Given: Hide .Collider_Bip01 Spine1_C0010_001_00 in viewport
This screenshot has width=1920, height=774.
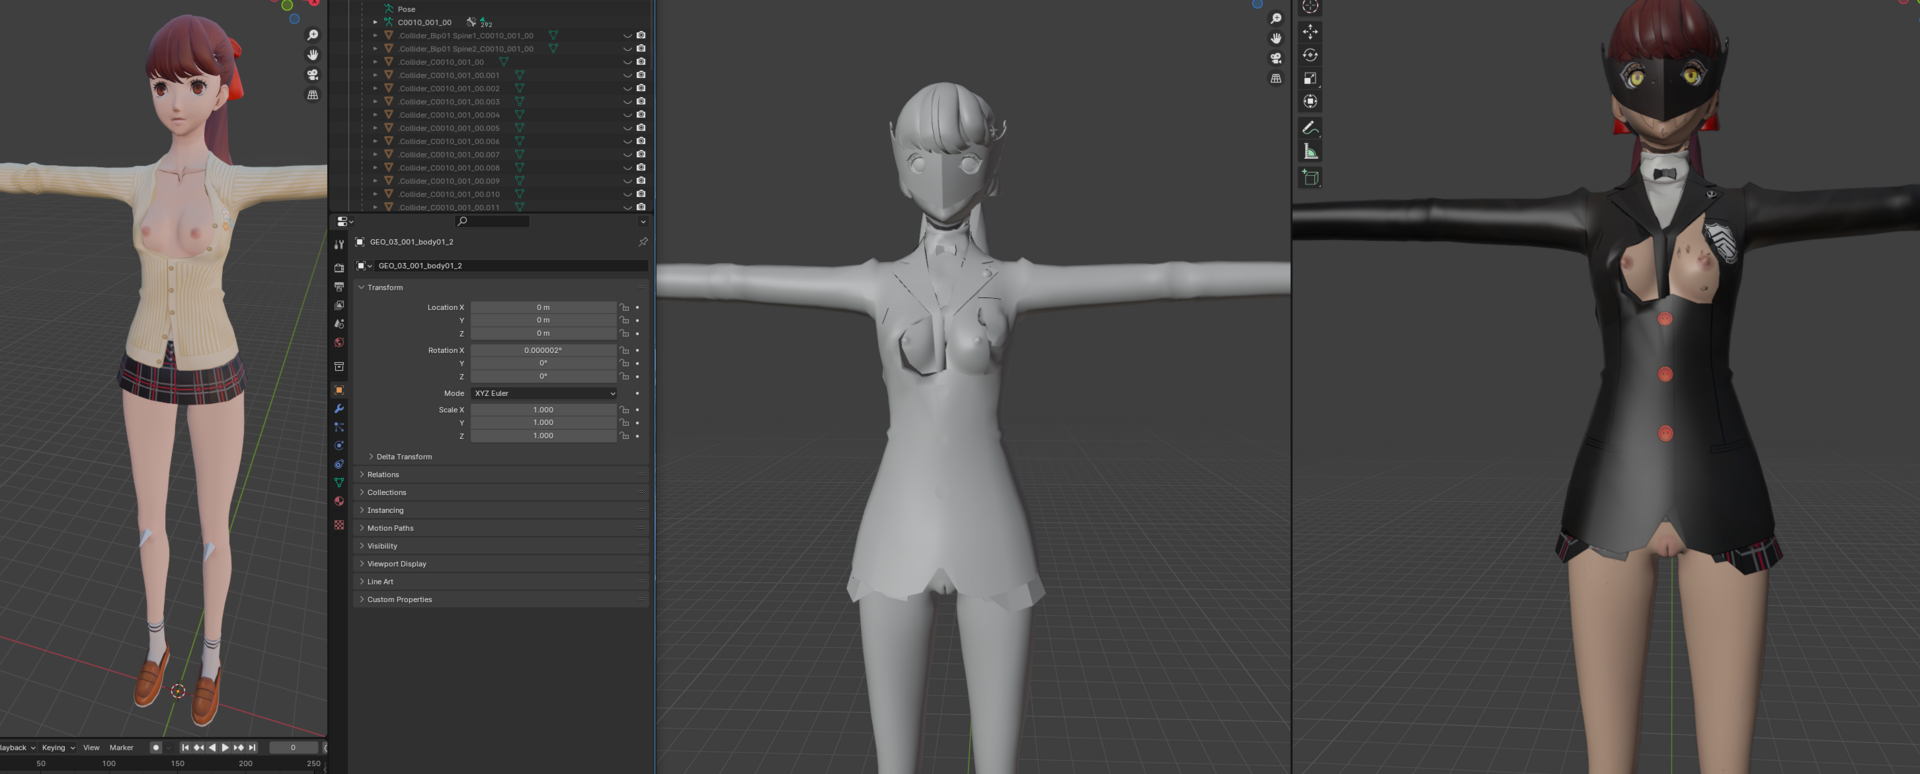Looking at the screenshot, I should 628,35.
